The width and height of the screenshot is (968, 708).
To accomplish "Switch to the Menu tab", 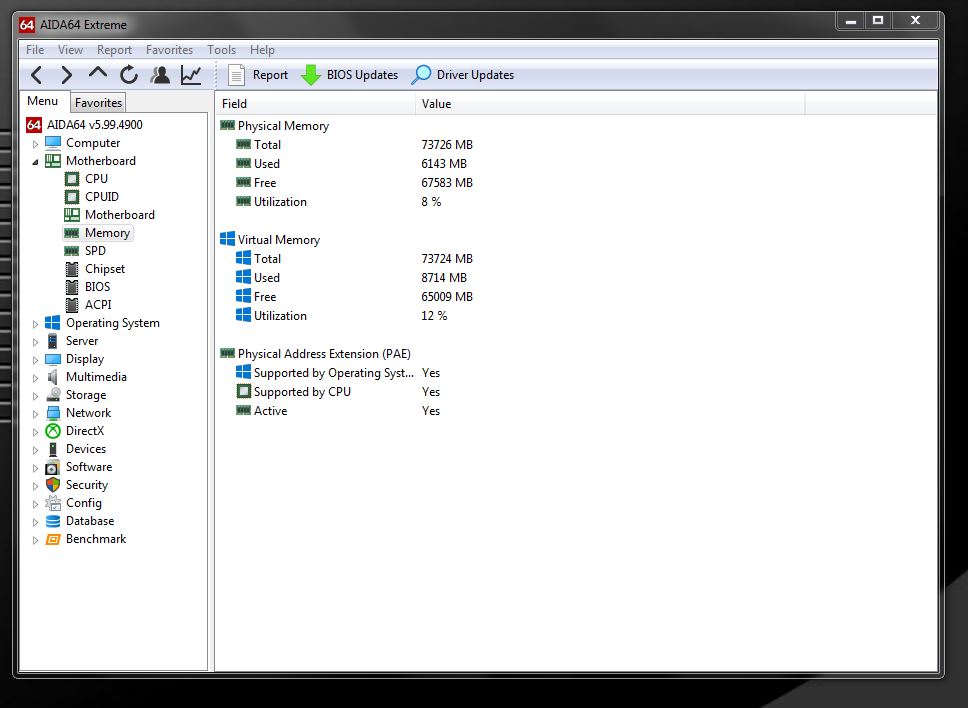I will (x=43, y=101).
